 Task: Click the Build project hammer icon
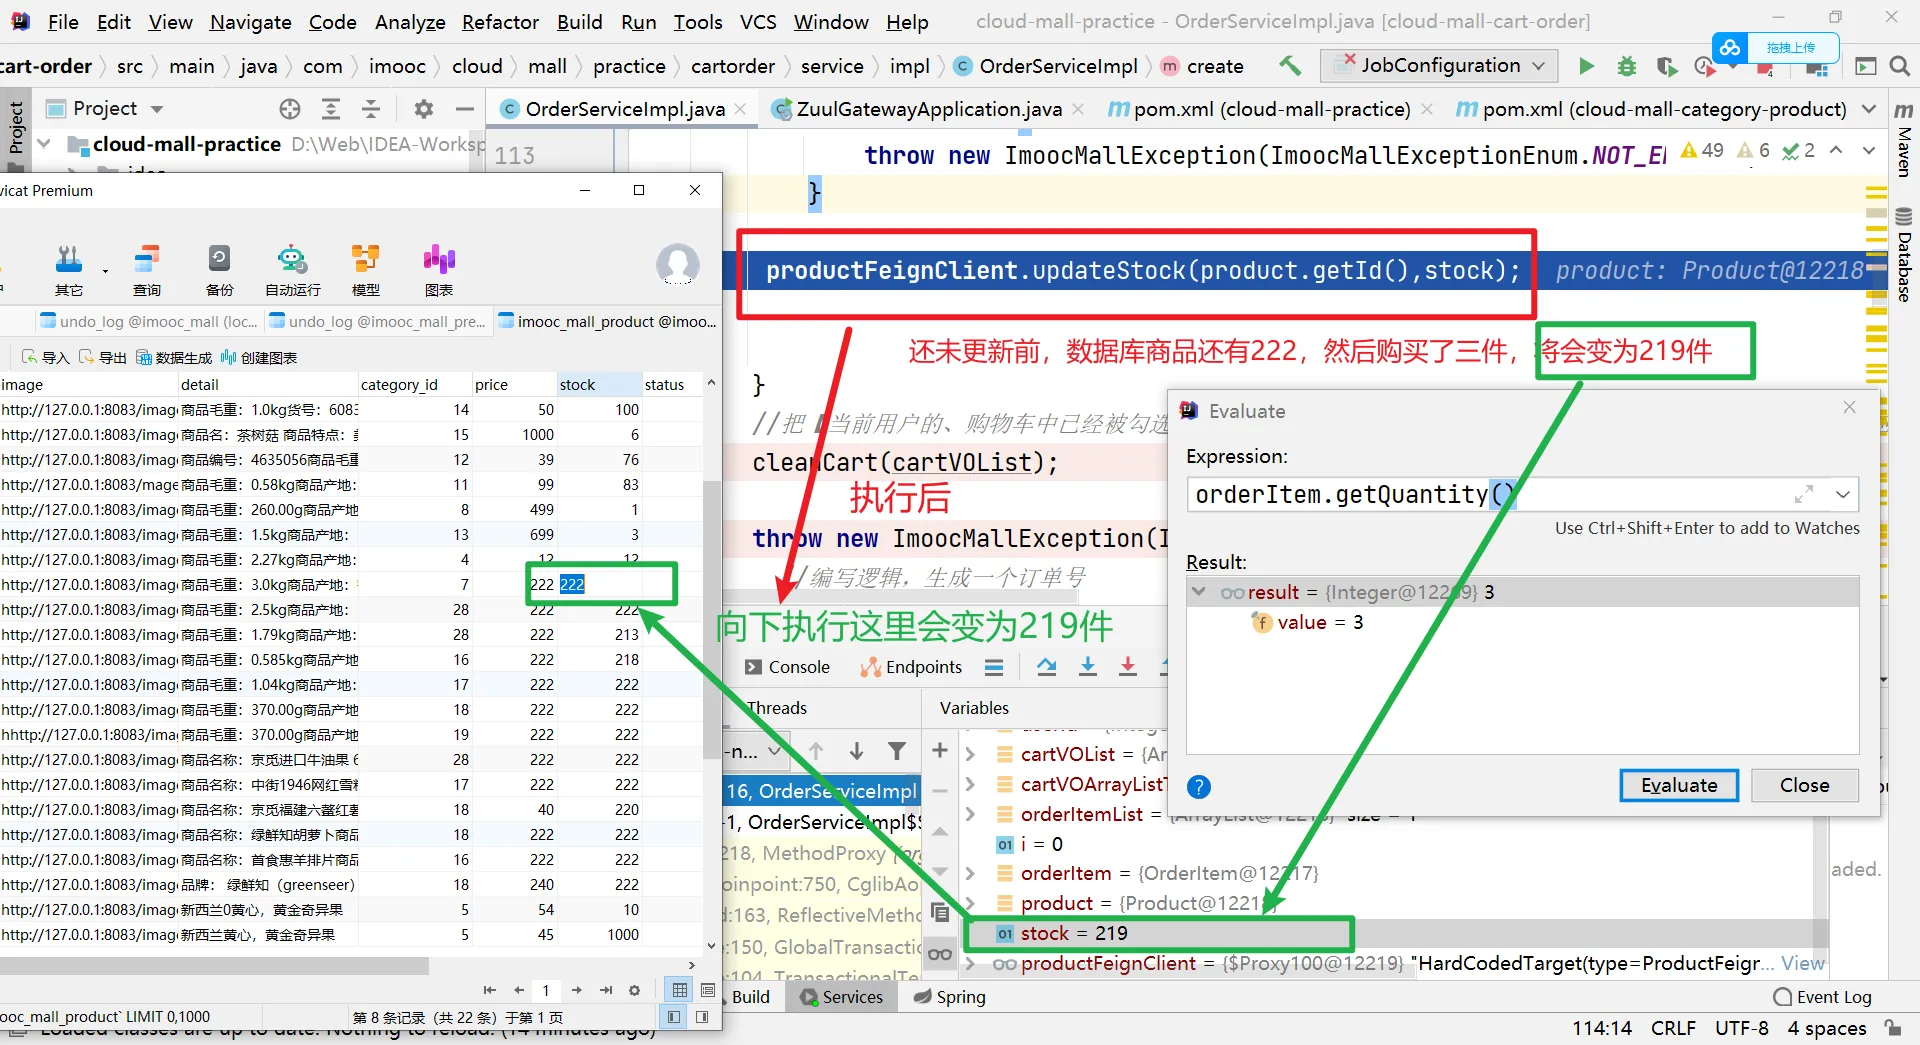[1290, 66]
